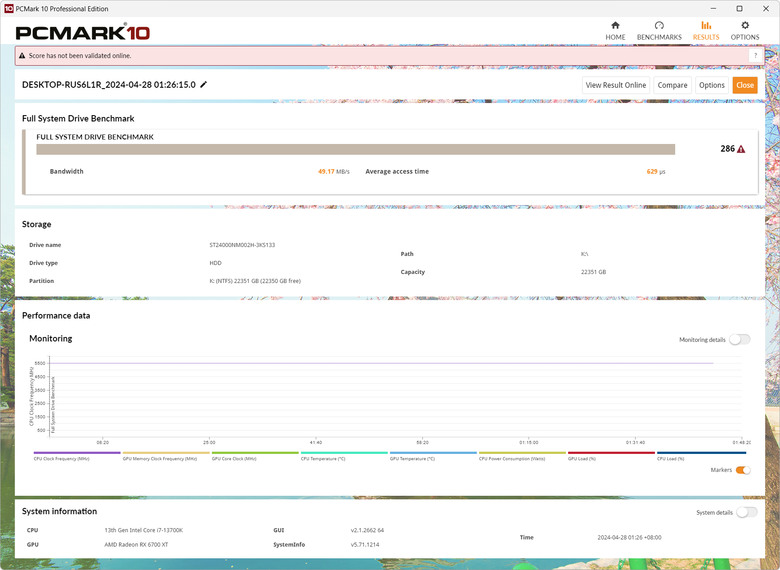
Task: Close the result with orange Close button
Action: point(745,85)
